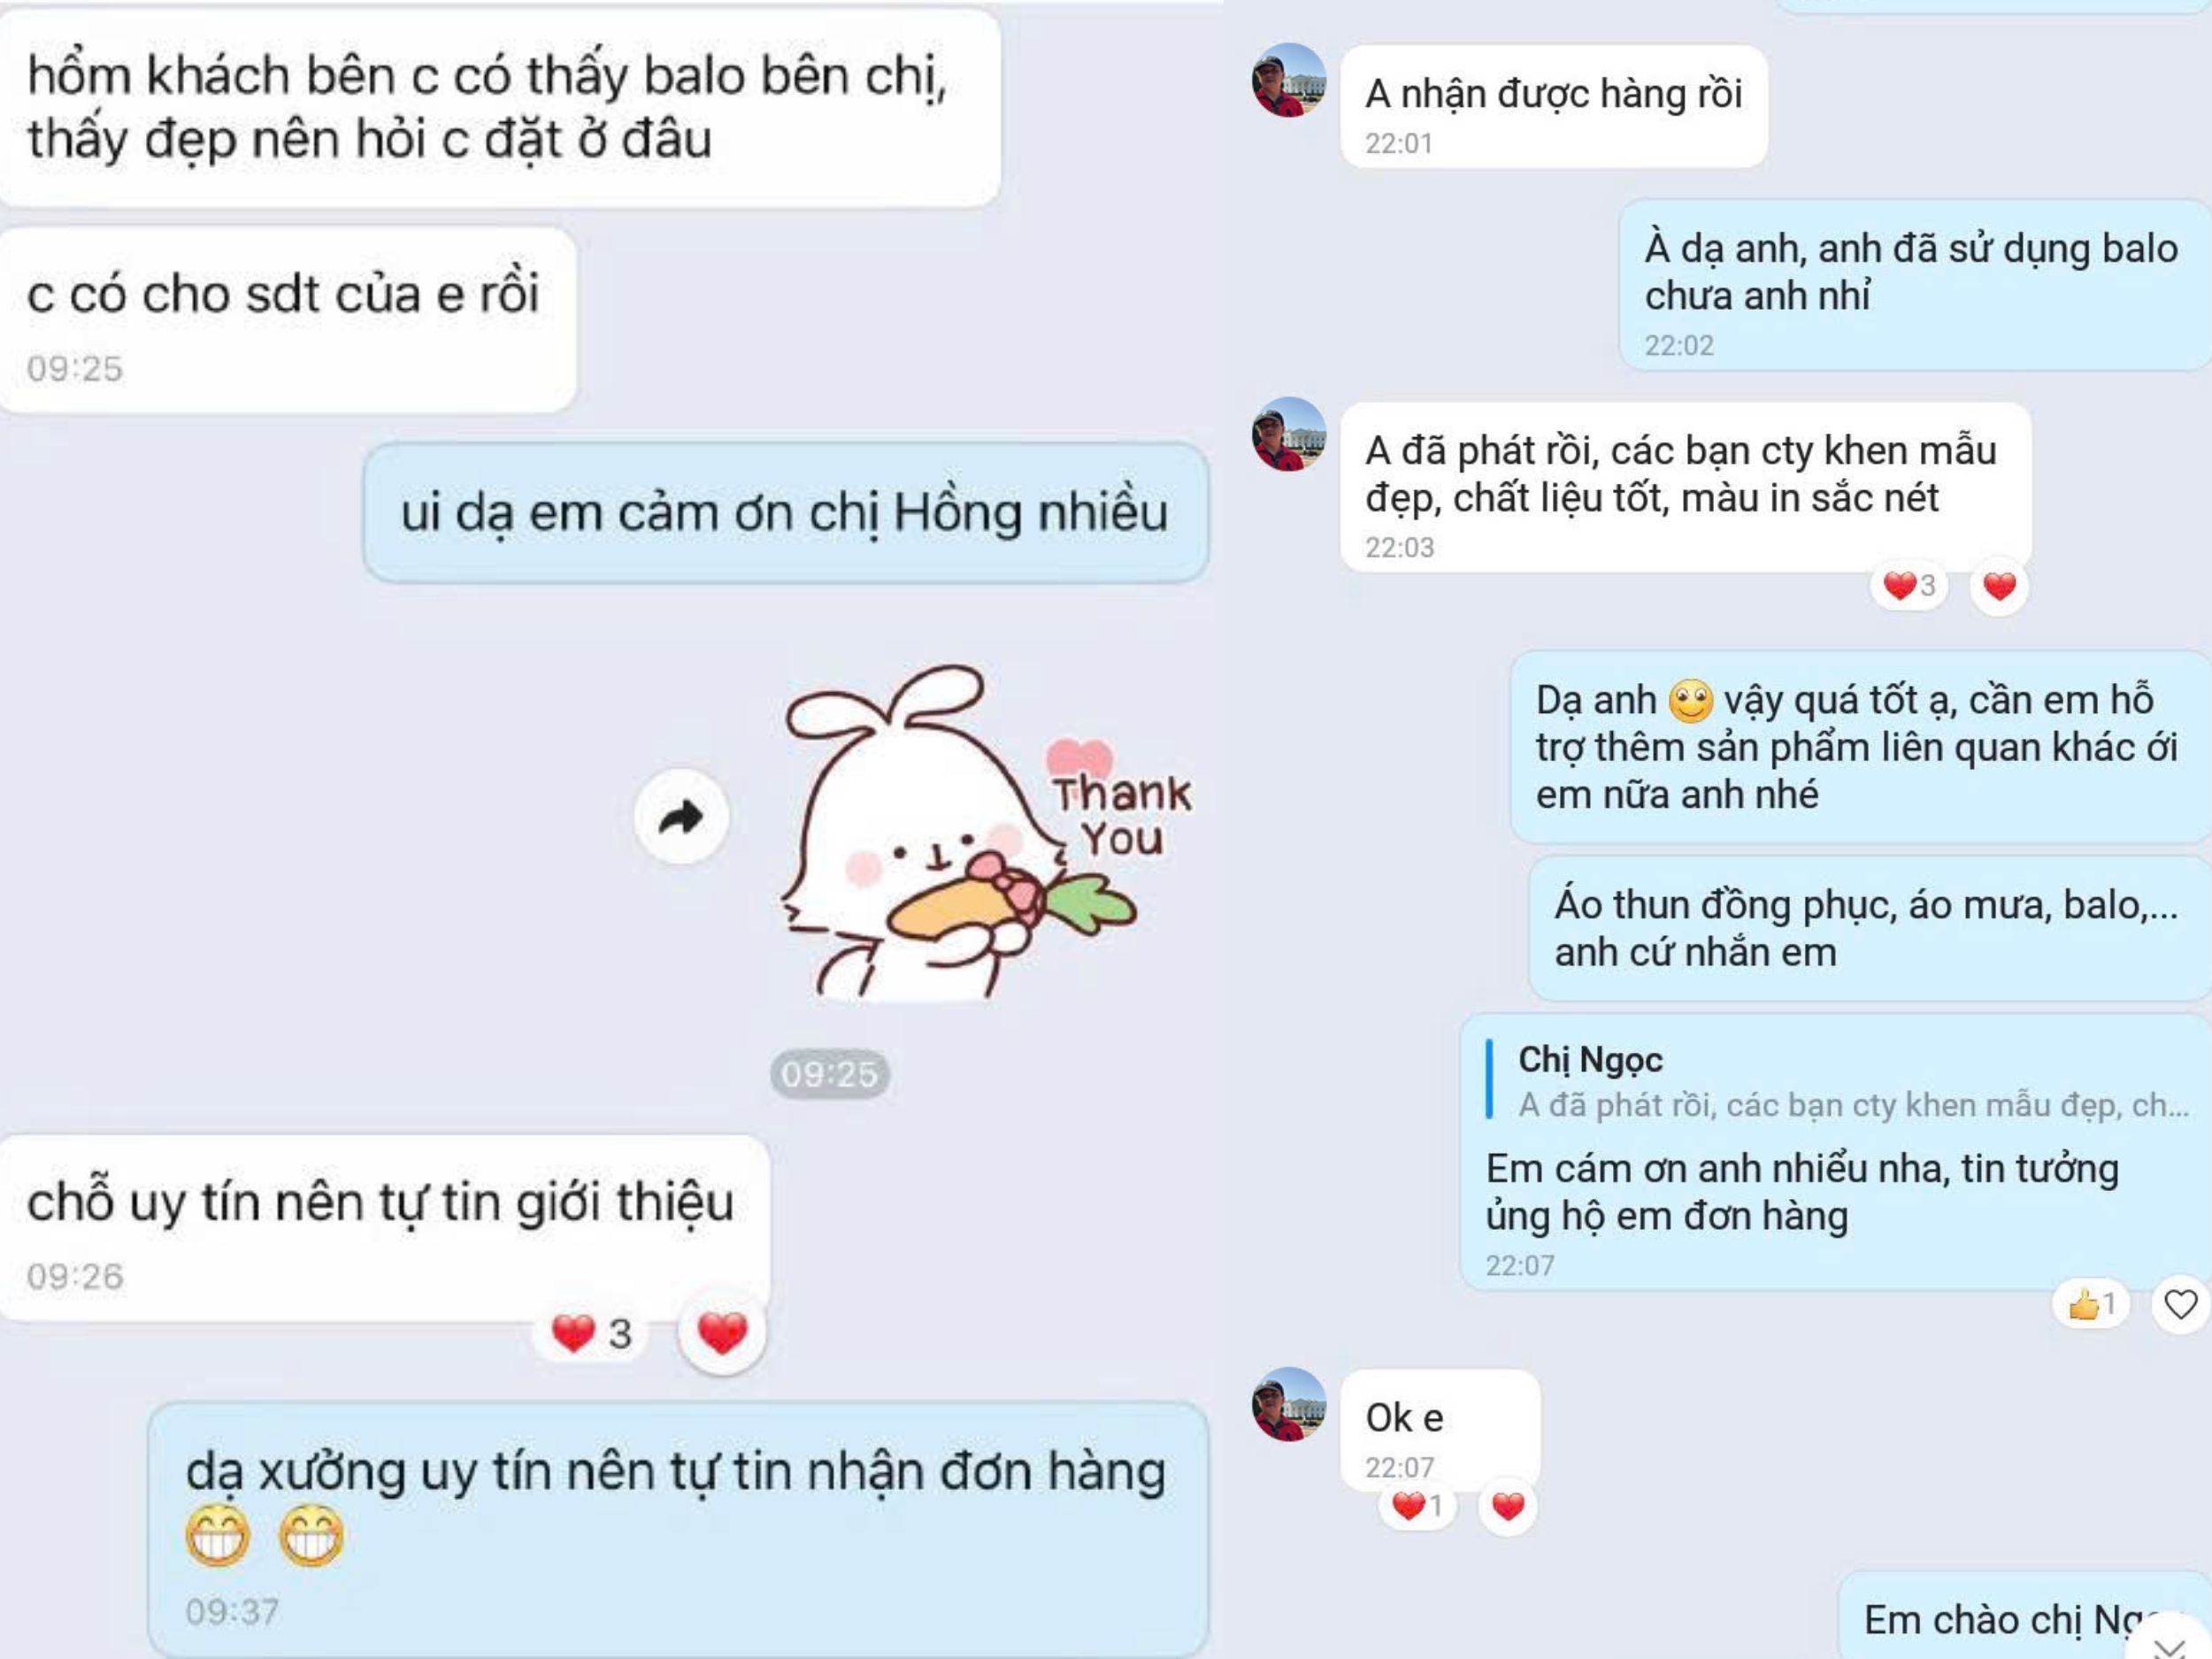Image resolution: width=2212 pixels, height=1659 pixels.
Task: Select the 'dạ xưởng uy tín nên tự tin' message
Action: tap(678, 1529)
